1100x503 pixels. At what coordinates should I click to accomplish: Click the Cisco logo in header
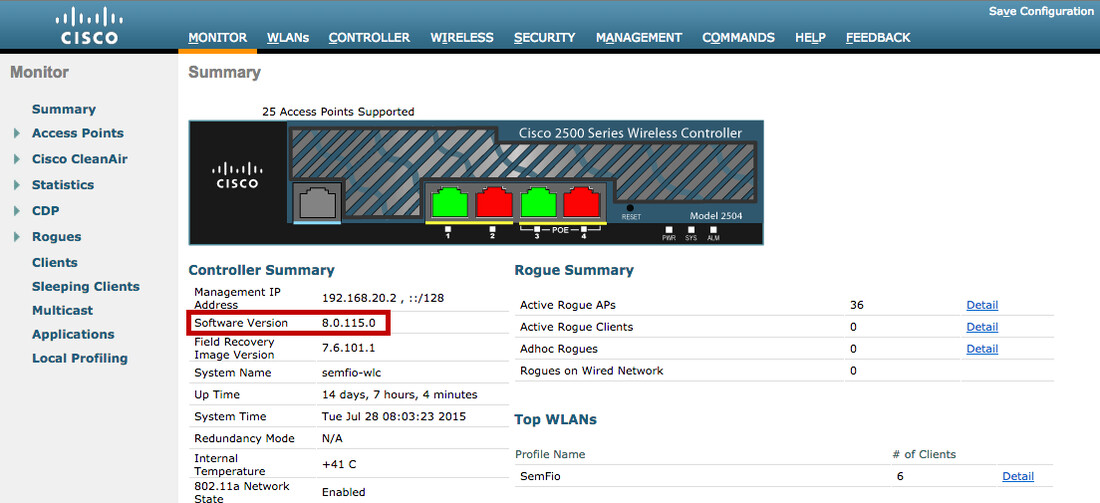pos(88,27)
